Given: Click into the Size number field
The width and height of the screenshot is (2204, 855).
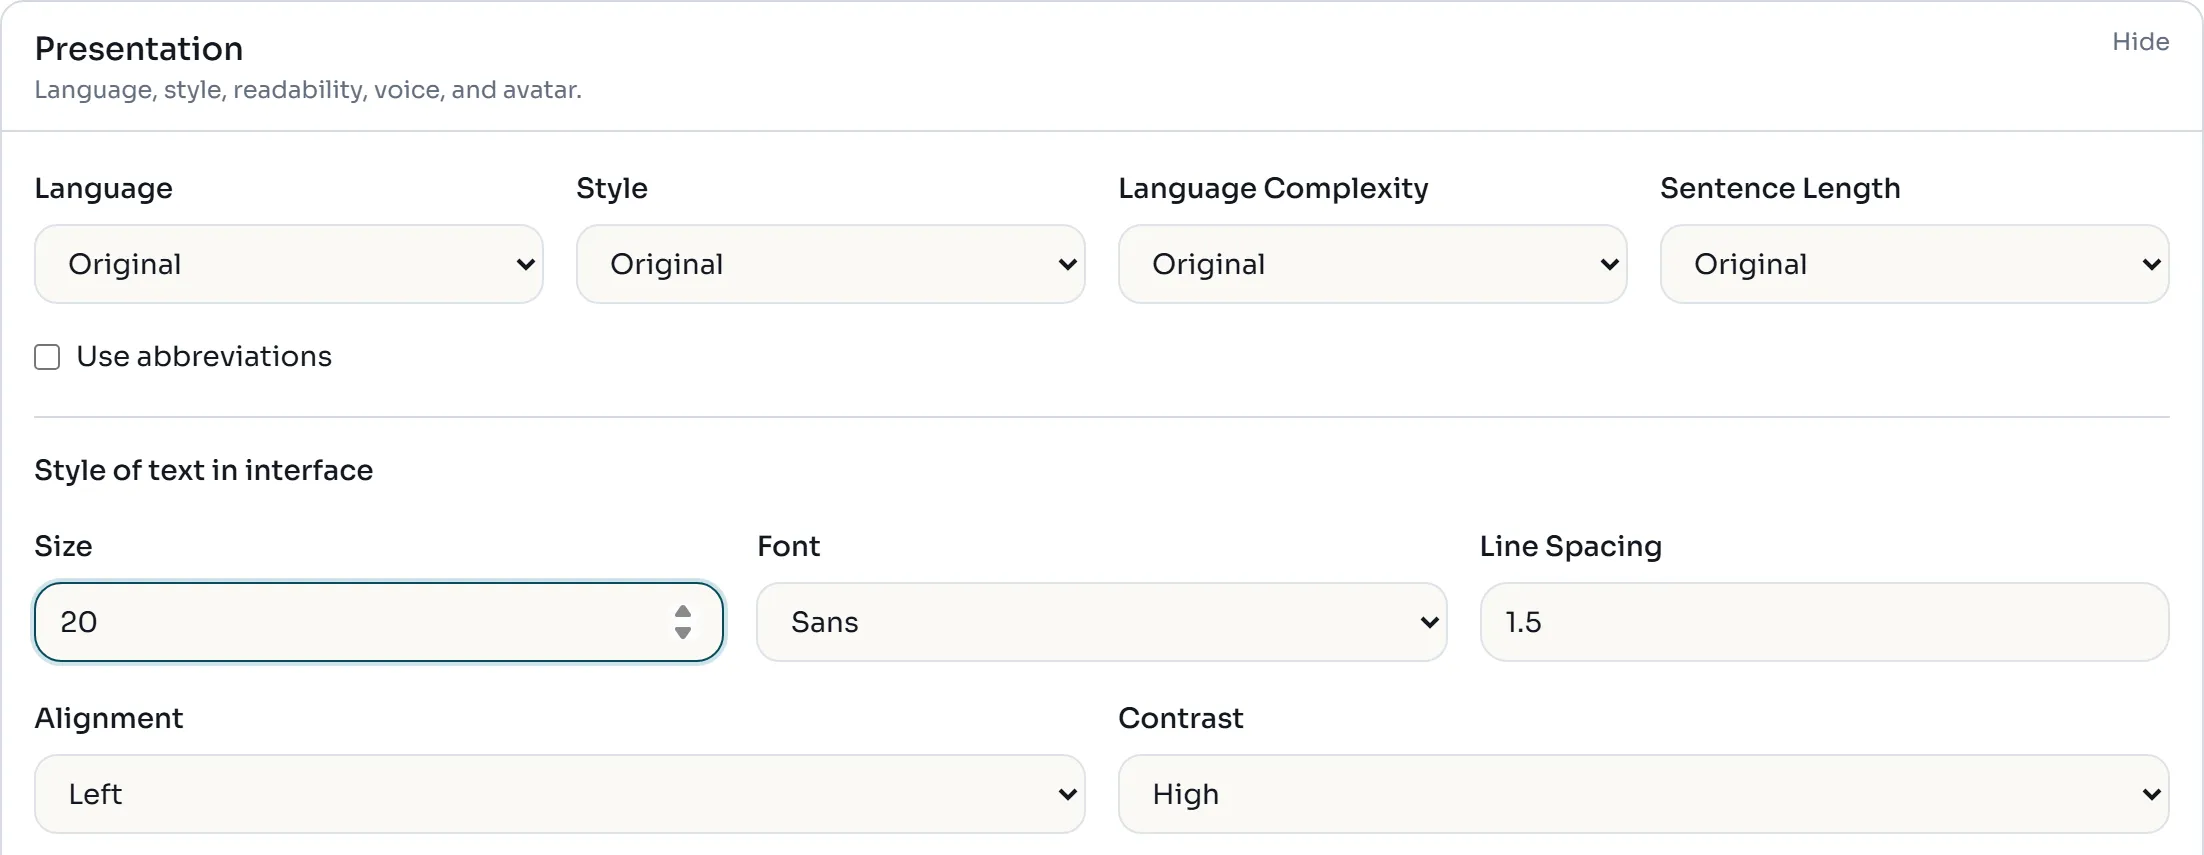Looking at the screenshot, I should tap(379, 622).
